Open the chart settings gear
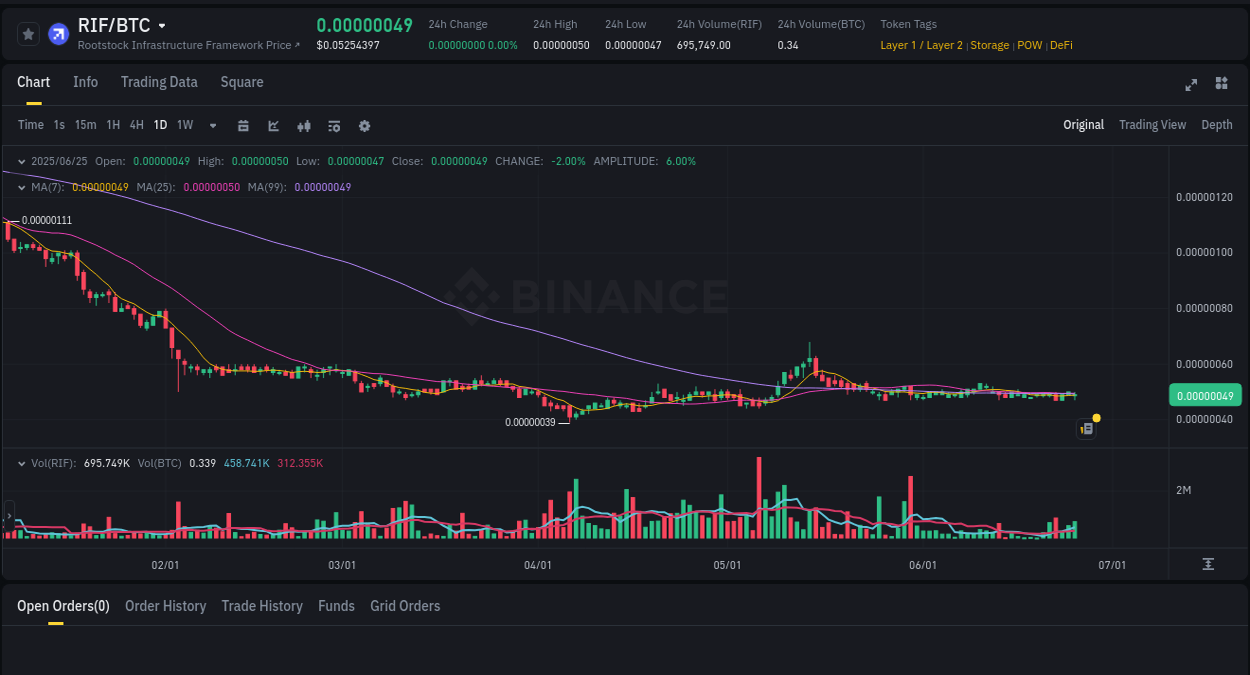1250x675 pixels. coord(364,125)
